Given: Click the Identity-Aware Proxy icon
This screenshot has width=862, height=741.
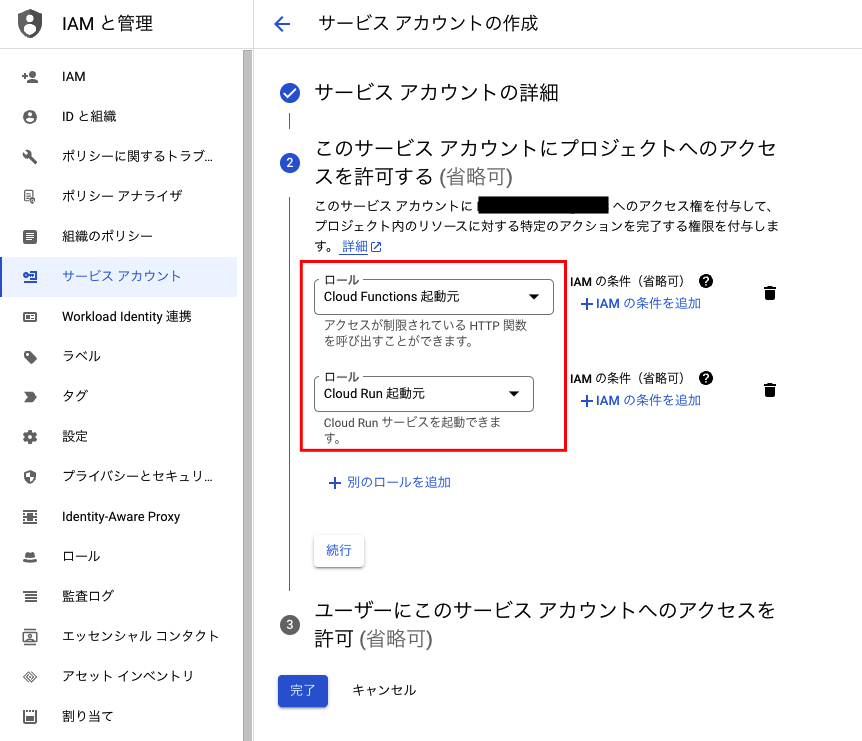Looking at the screenshot, I should (x=30, y=517).
